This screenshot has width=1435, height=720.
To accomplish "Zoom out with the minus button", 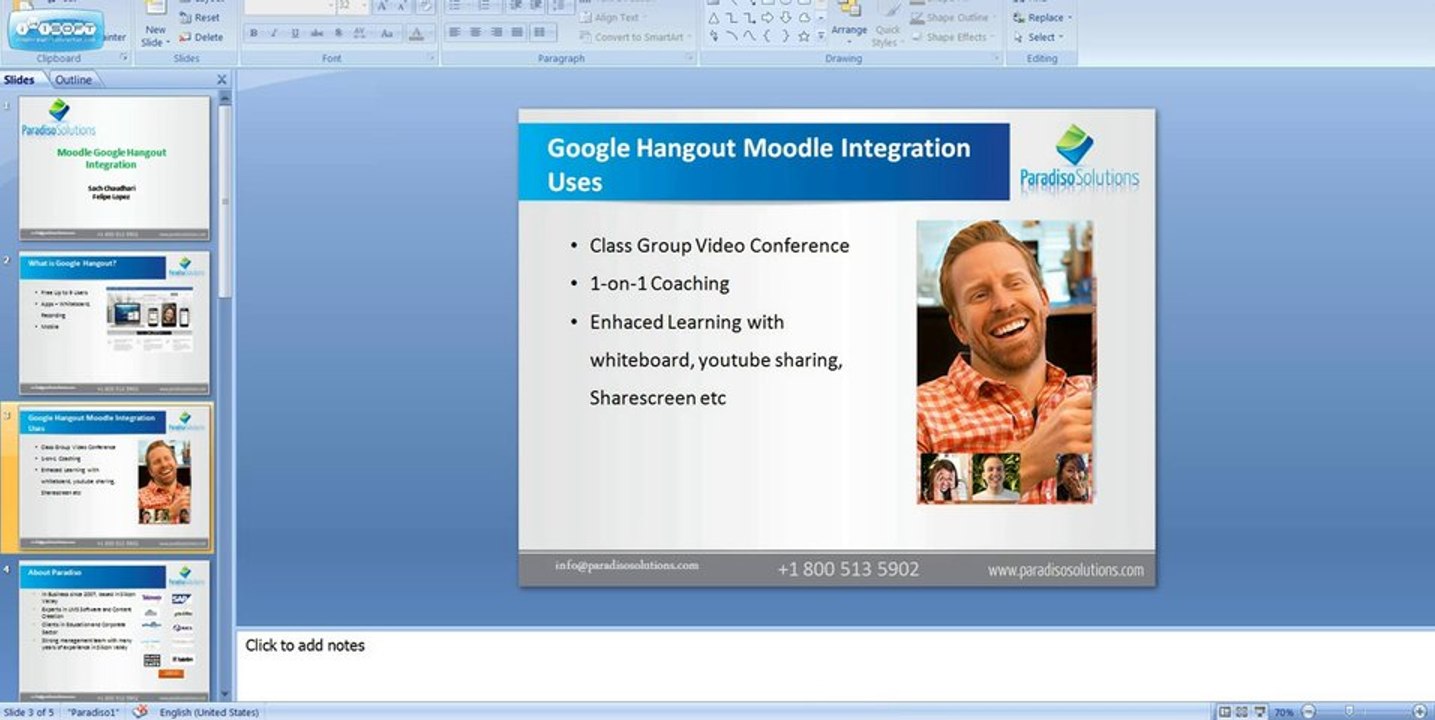I will 1307,712.
